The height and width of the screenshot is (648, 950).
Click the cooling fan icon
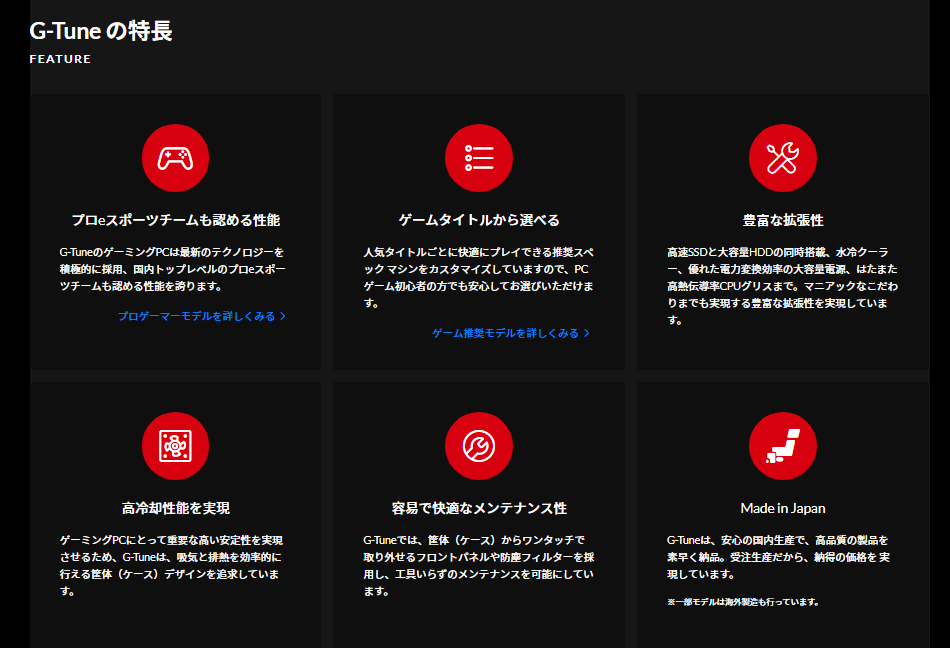(x=175, y=446)
